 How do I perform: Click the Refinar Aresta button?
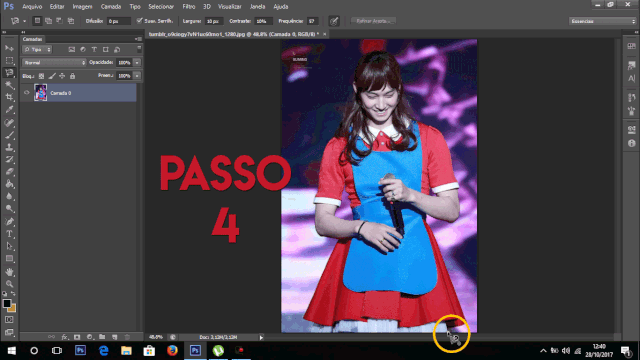pos(373,21)
